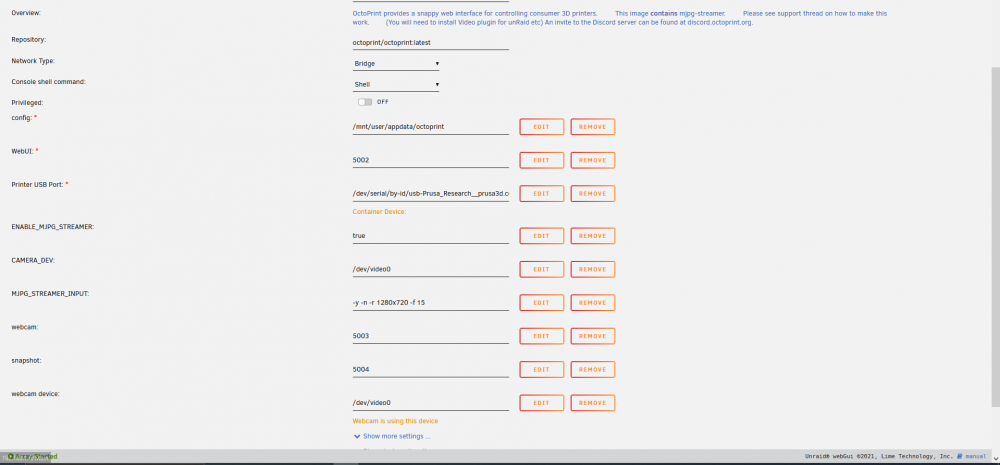Image resolution: width=1000 pixels, height=465 pixels.
Task: Click the Repository field with octoprint/octoprint:latest
Action: [x=430, y=43]
